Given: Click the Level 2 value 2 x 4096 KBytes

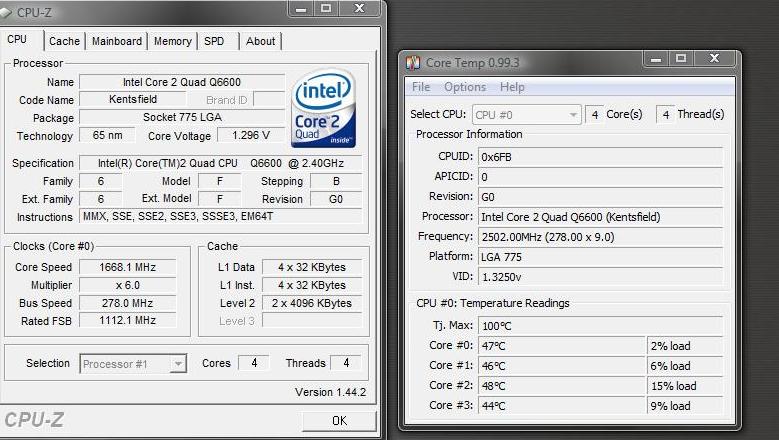Looking at the screenshot, I should [x=312, y=303].
